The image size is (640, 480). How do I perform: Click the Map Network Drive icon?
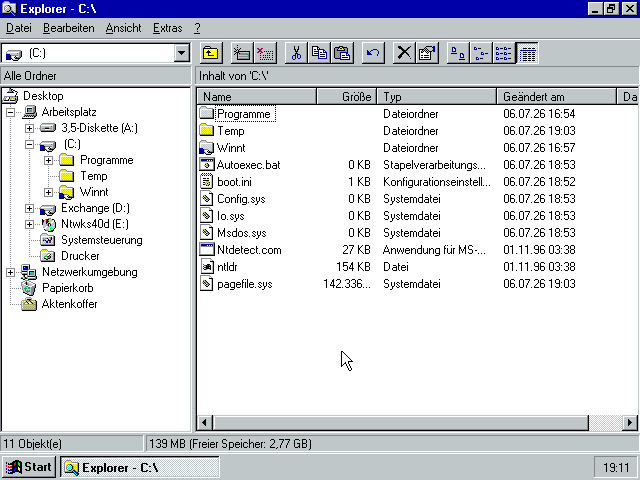point(242,53)
